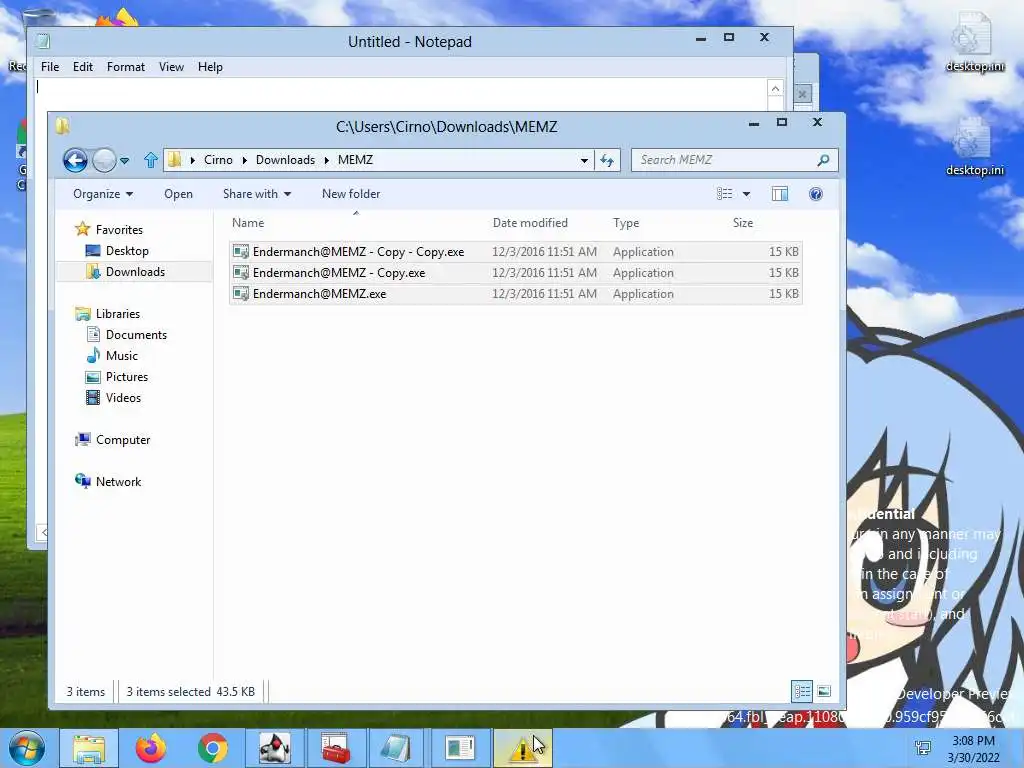The image size is (1024, 768).
Task: Open the Windows Start button
Action: coord(27,748)
